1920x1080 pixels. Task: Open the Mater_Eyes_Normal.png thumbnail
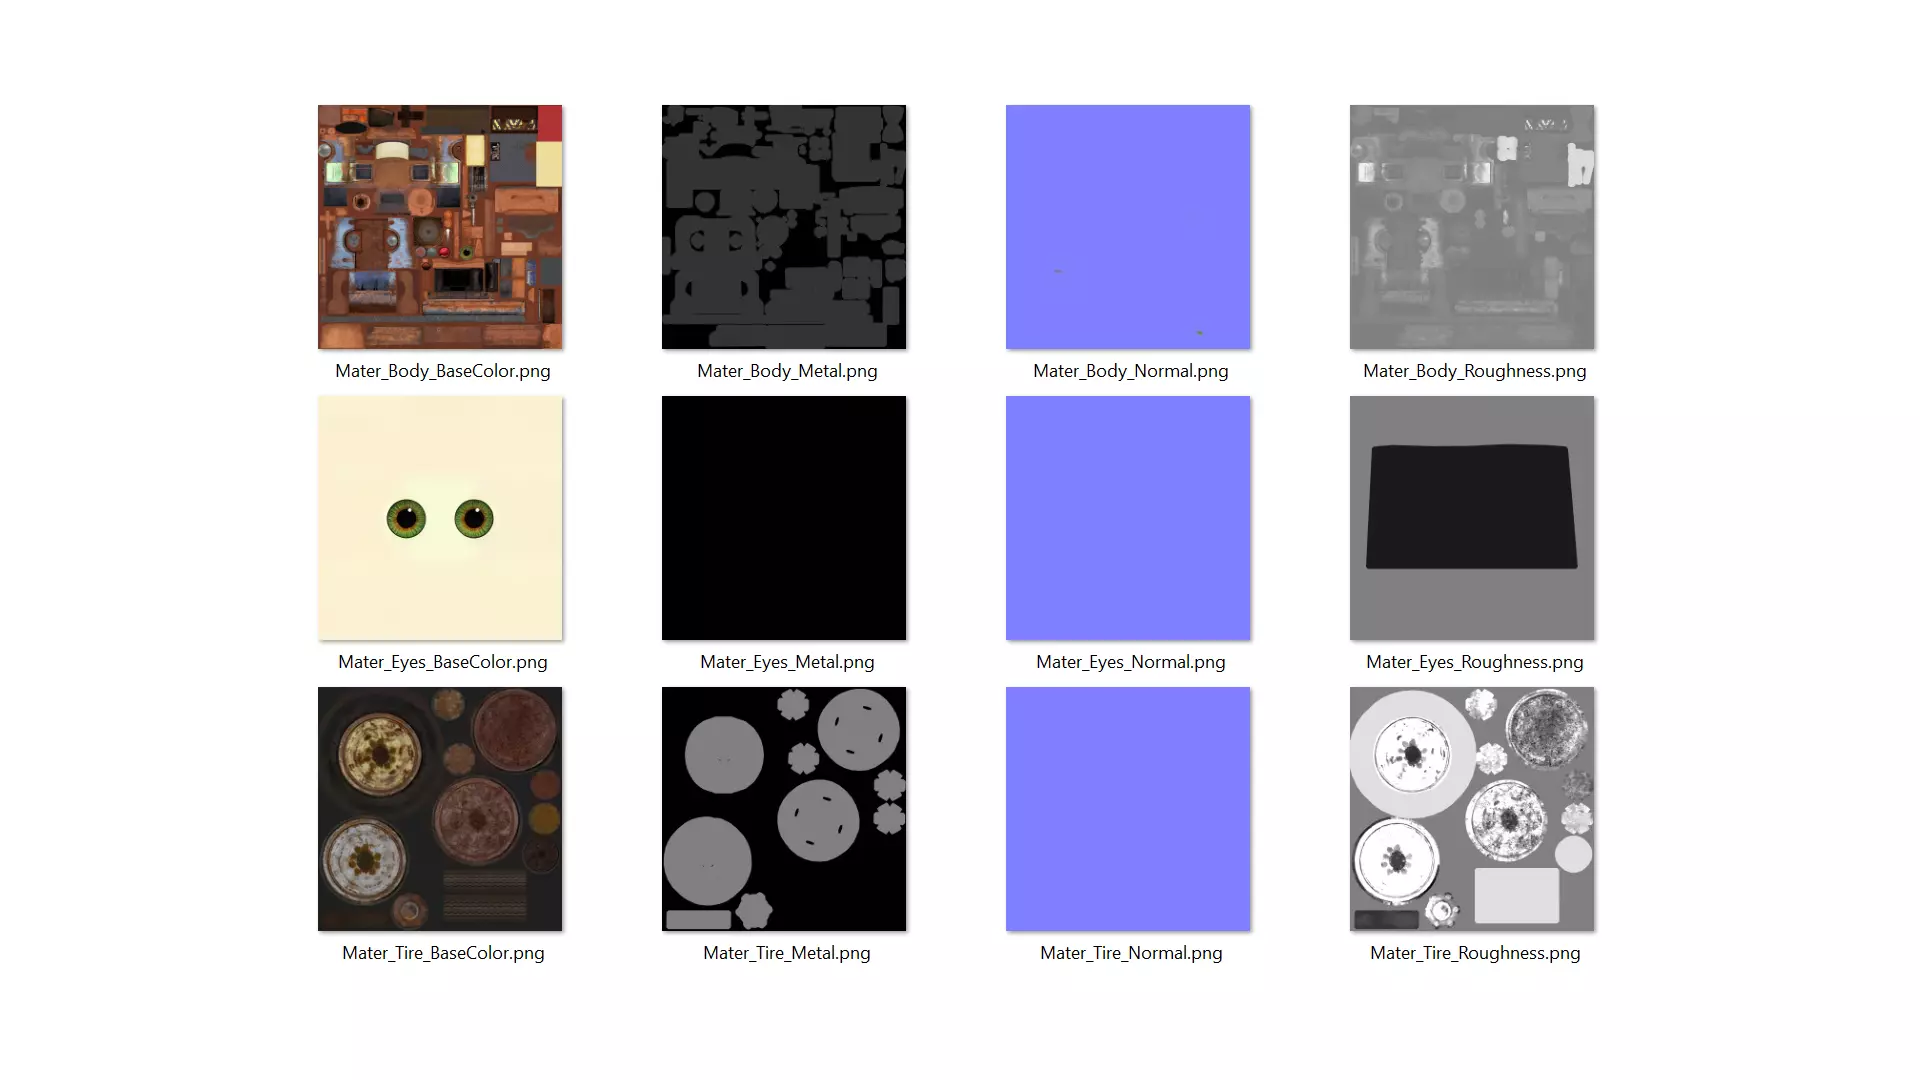click(x=1128, y=518)
